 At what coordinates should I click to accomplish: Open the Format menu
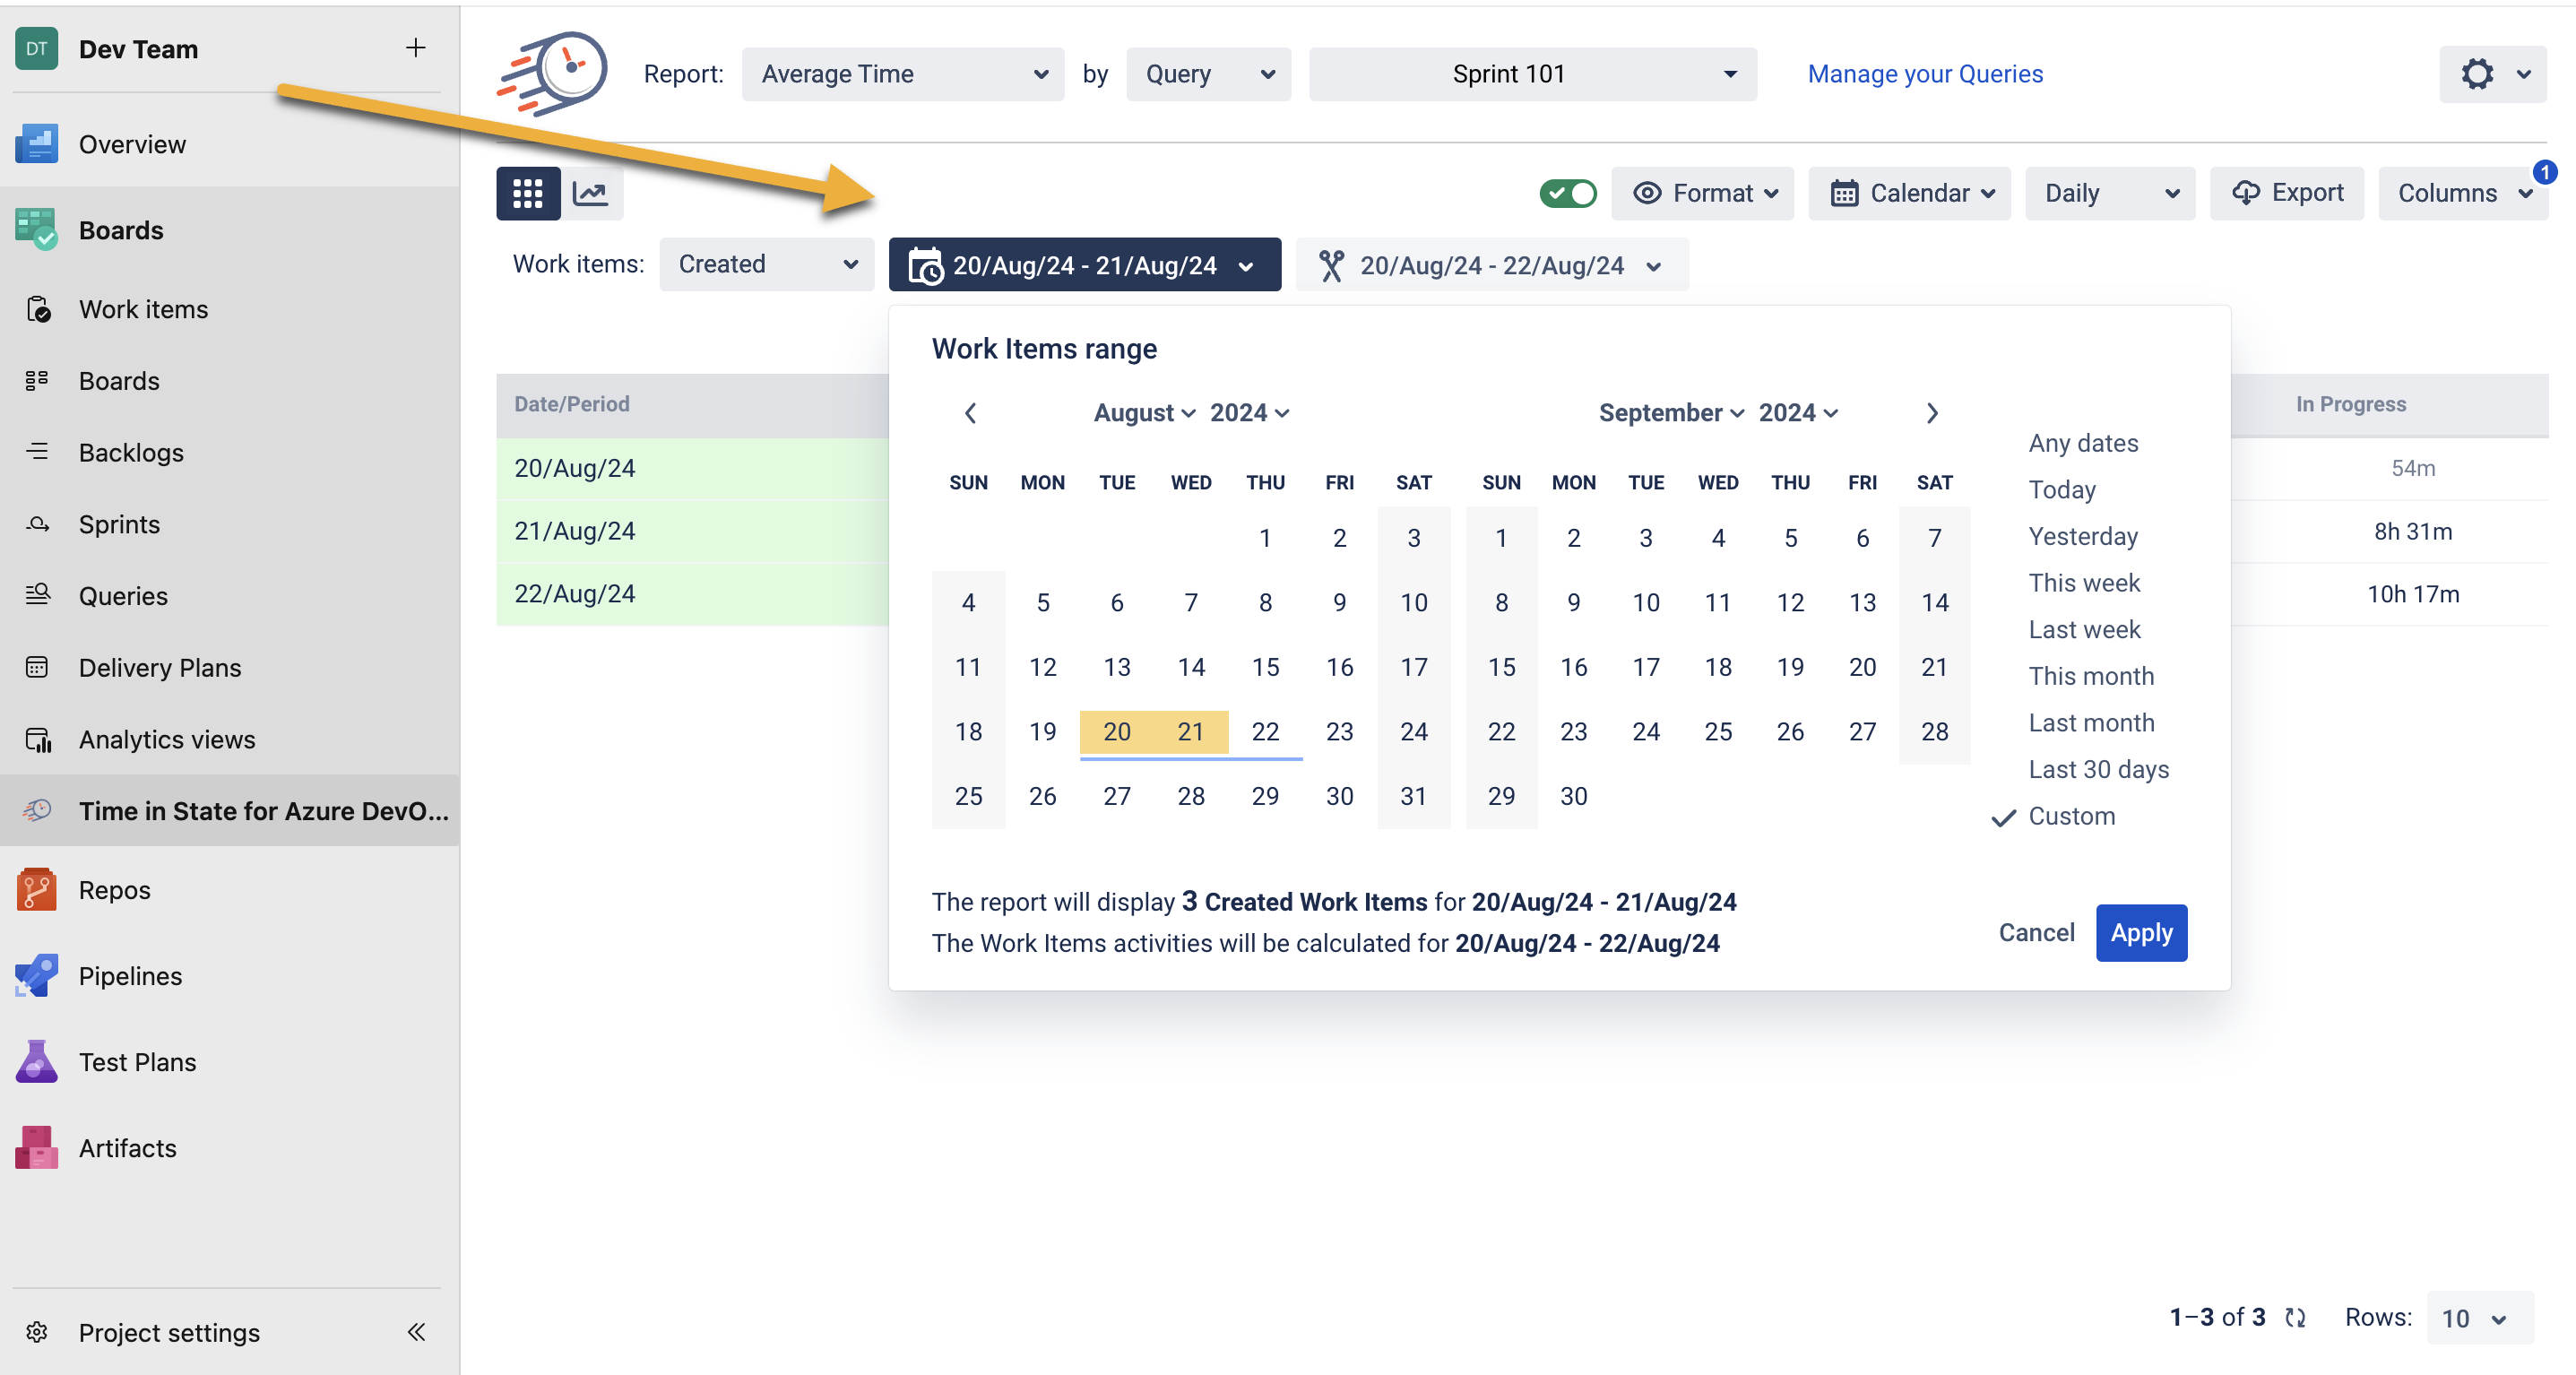[x=1702, y=193]
